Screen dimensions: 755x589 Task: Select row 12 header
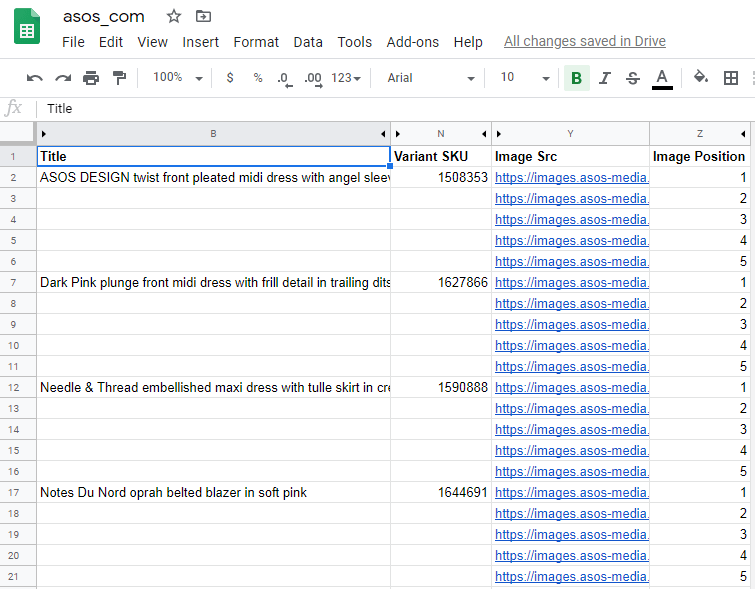(18, 388)
